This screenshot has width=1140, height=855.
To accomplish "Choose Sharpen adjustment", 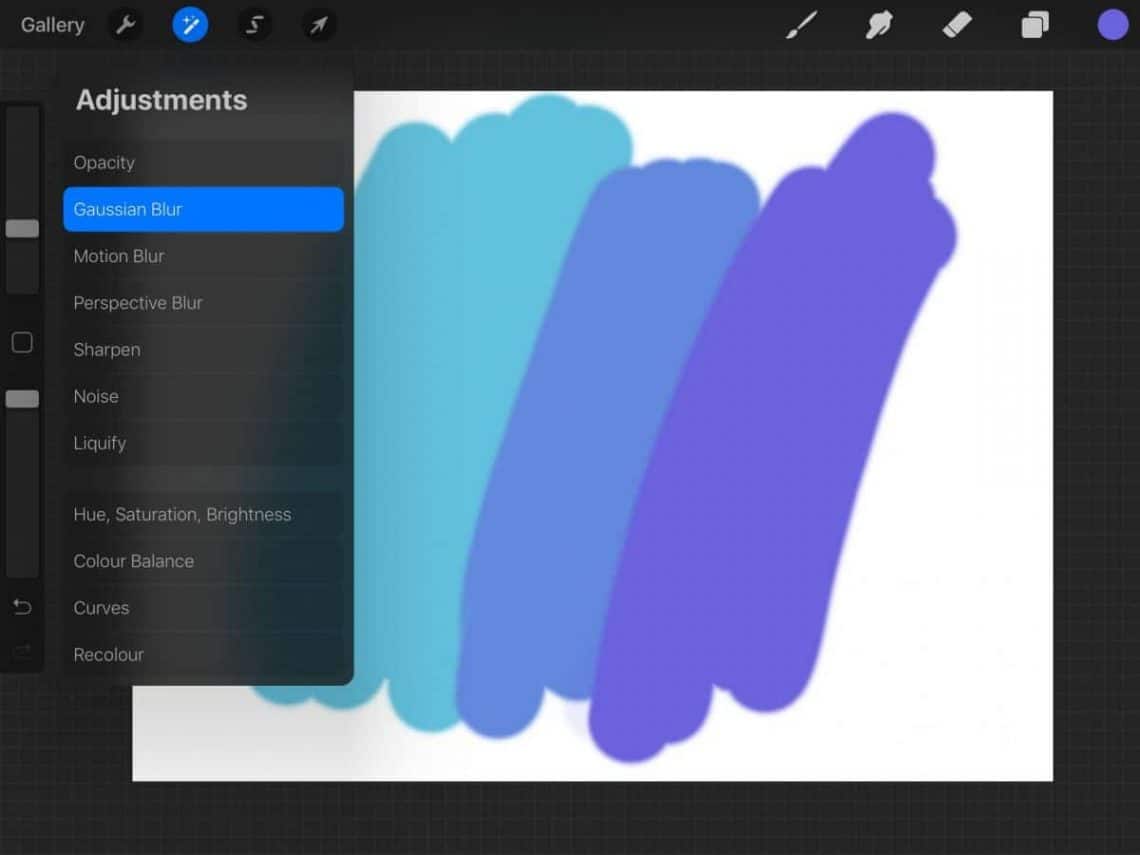I will (x=204, y=350).
